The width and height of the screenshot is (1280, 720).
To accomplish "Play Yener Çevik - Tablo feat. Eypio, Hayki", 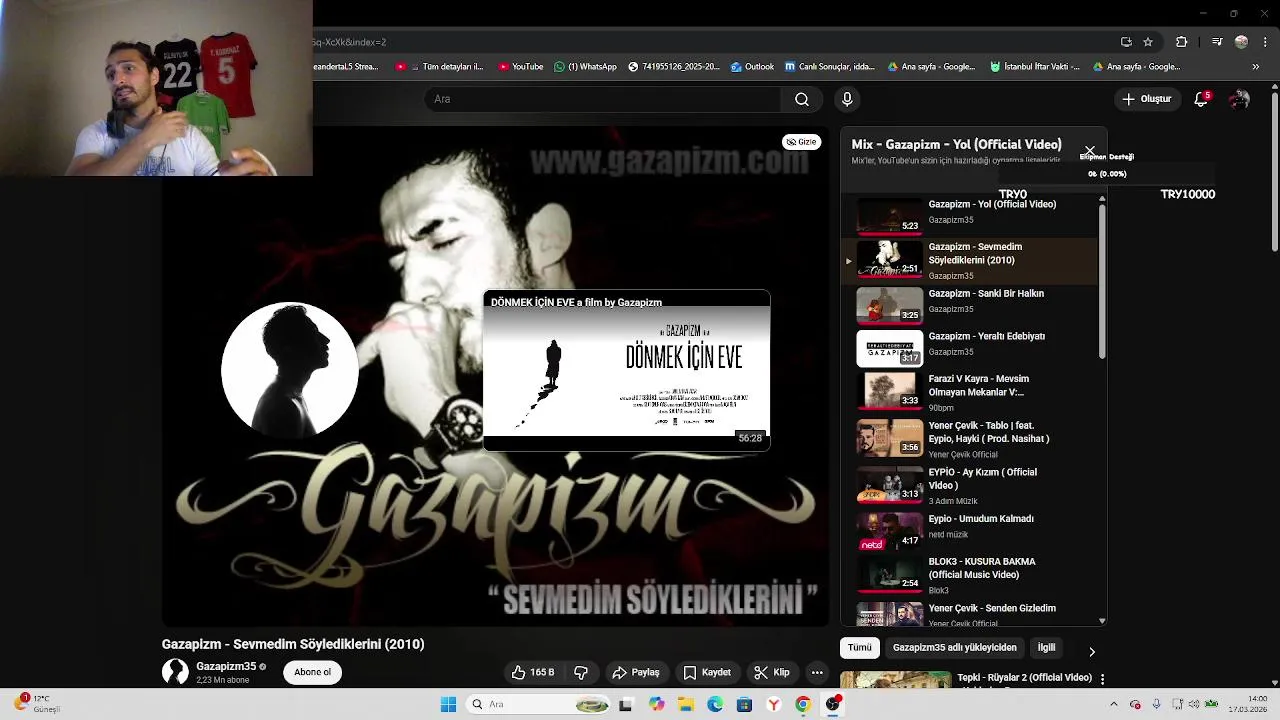I will [970, 438].
